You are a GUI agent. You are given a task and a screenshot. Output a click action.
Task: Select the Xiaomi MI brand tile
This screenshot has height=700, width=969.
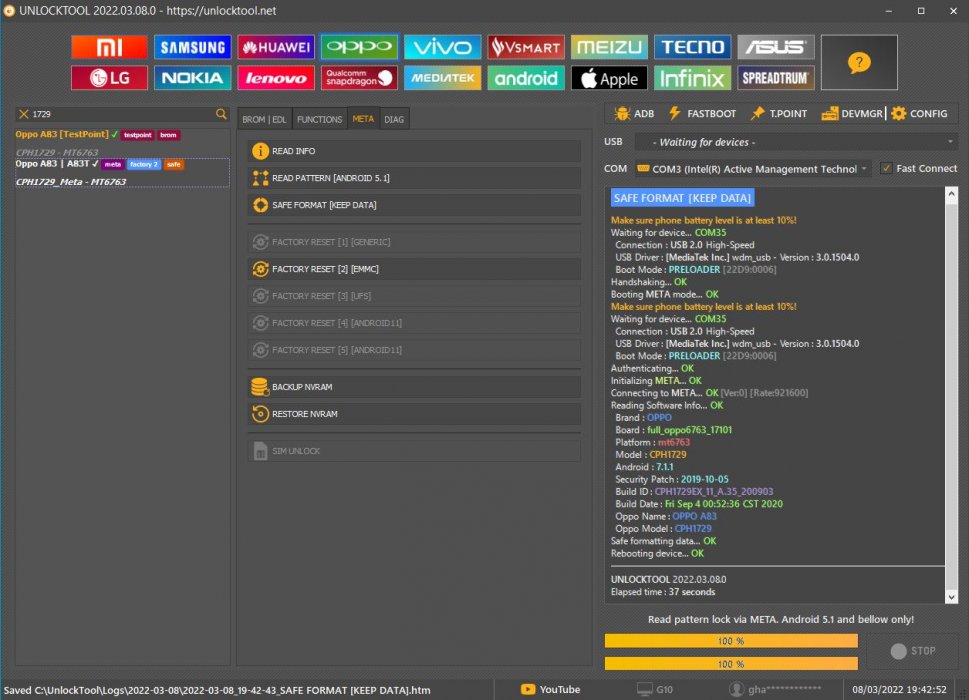click(x=109, y=47)
